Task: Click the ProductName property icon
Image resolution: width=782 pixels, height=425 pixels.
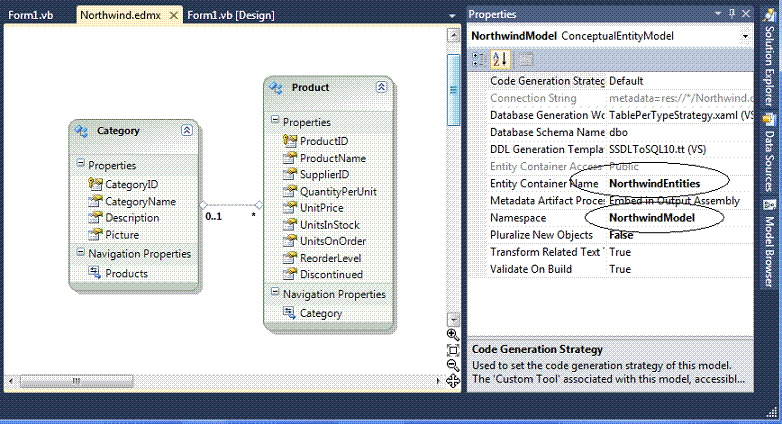Action: [x=290, y=158]
